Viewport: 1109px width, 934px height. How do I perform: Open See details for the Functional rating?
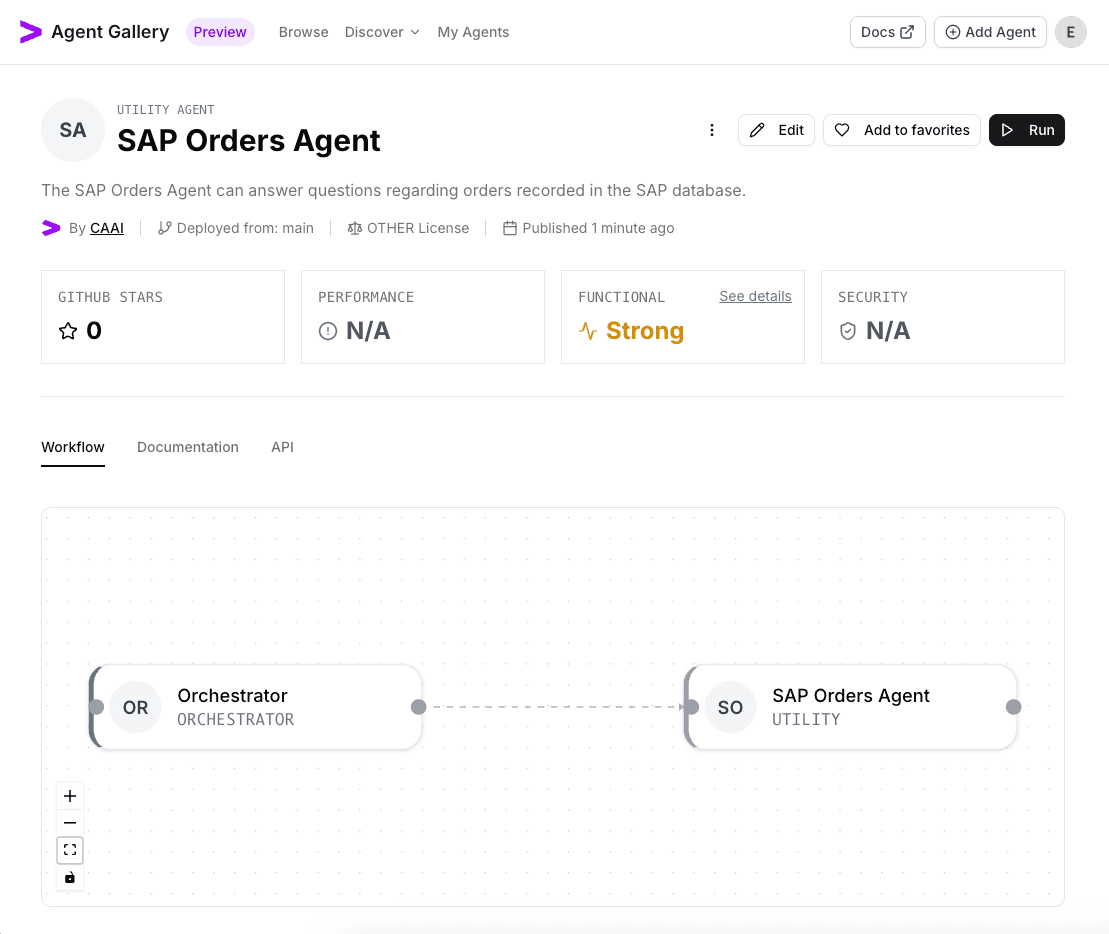[x=755, y=296]
